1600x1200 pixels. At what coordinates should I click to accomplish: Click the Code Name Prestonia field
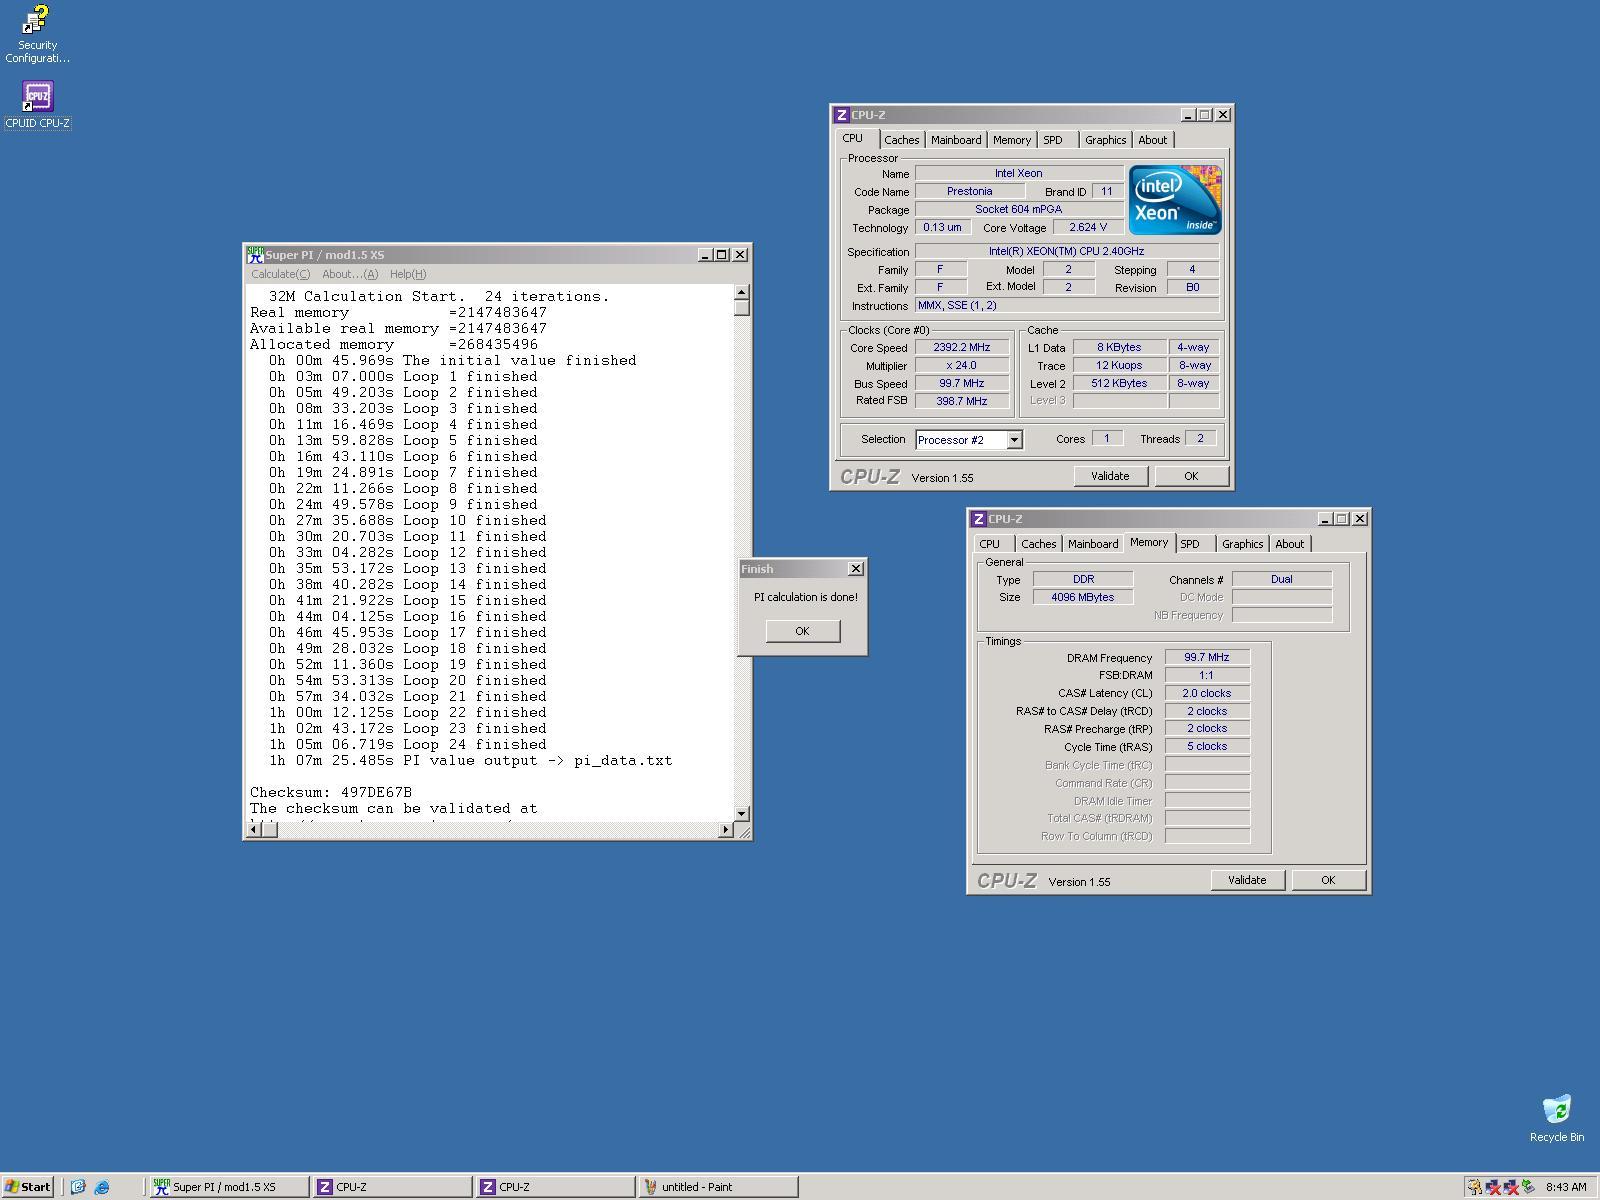(x=970, y=191)
